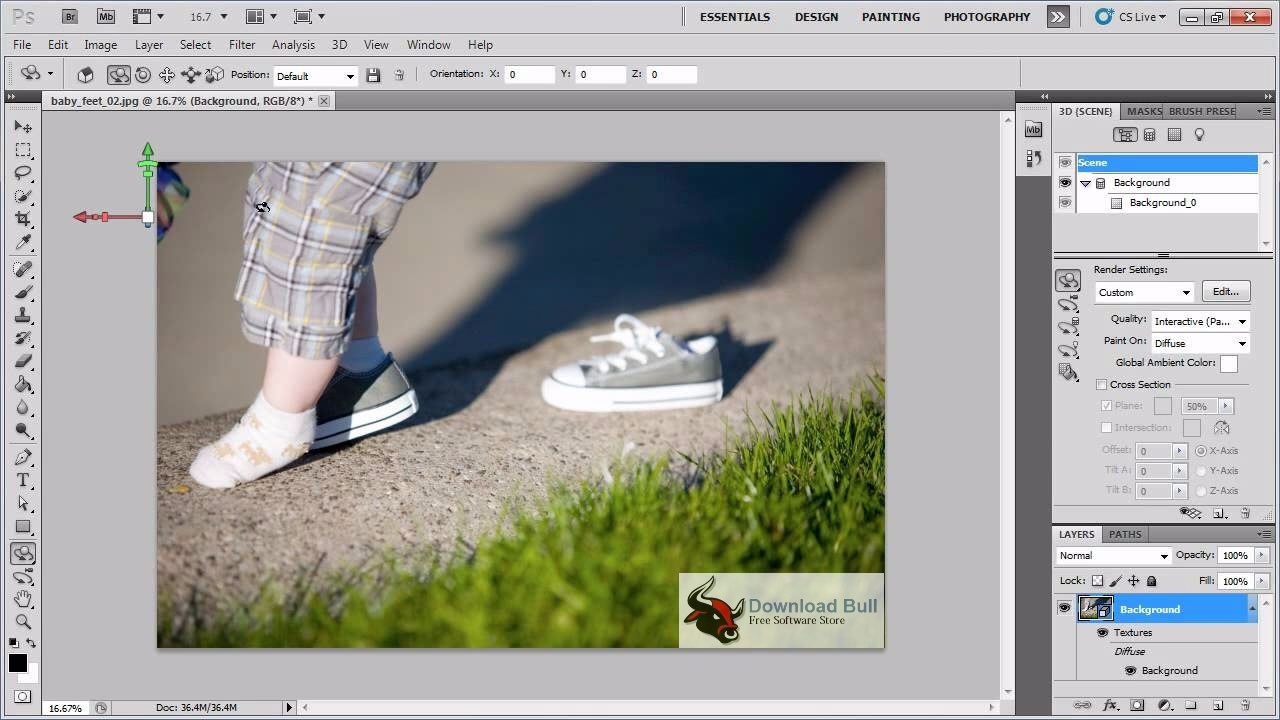
Task: Select the Crop tool
Action: coord(23,219)
